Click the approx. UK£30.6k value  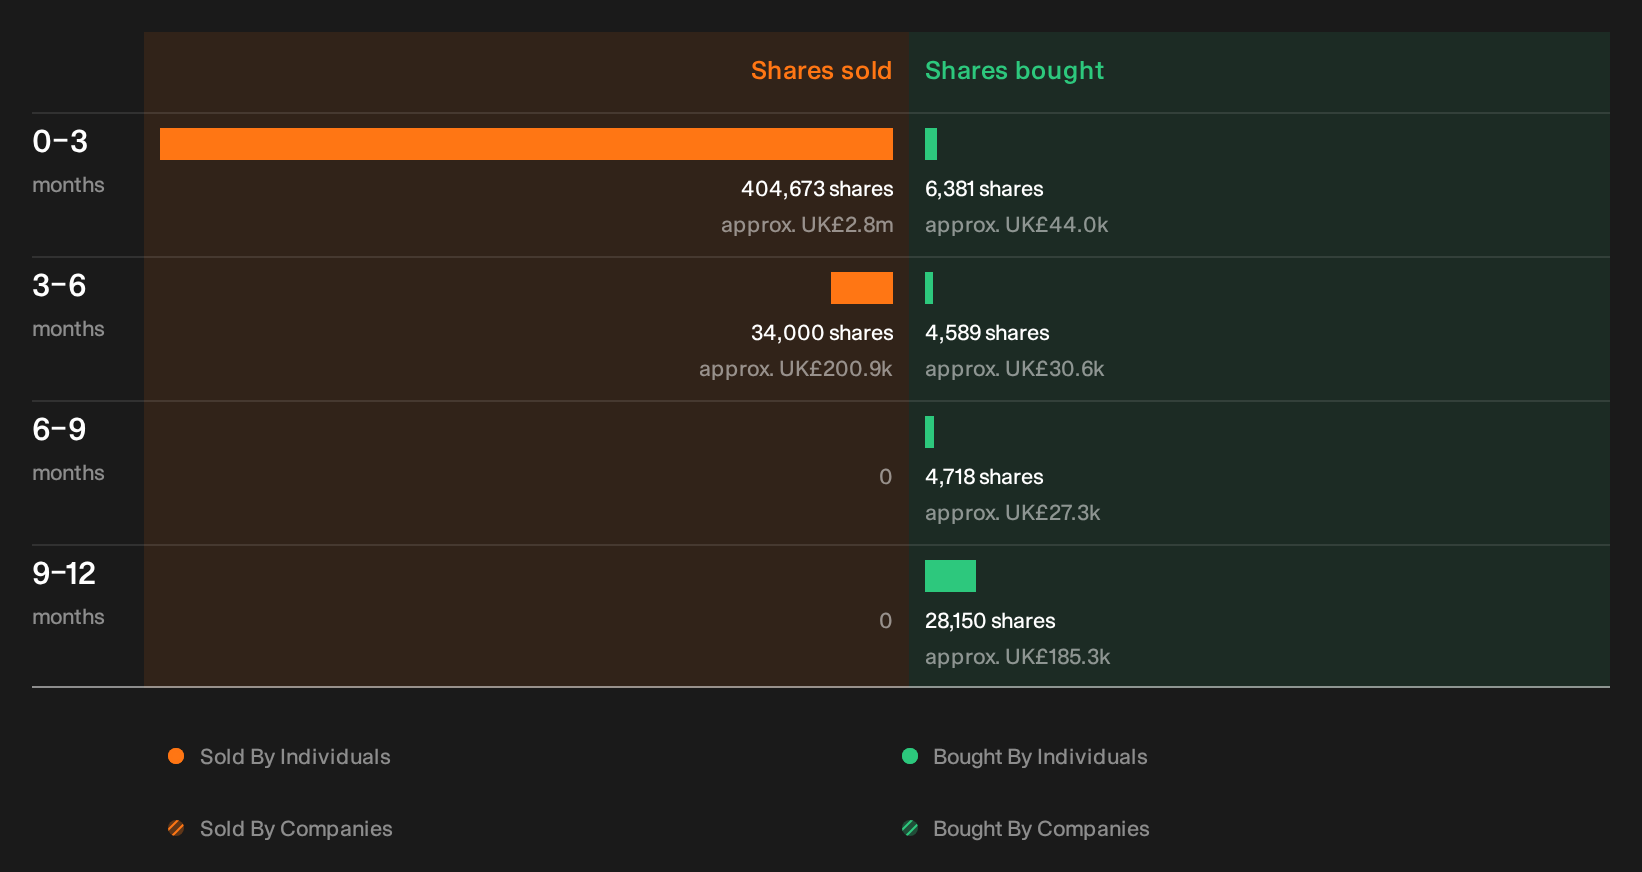1015,369
